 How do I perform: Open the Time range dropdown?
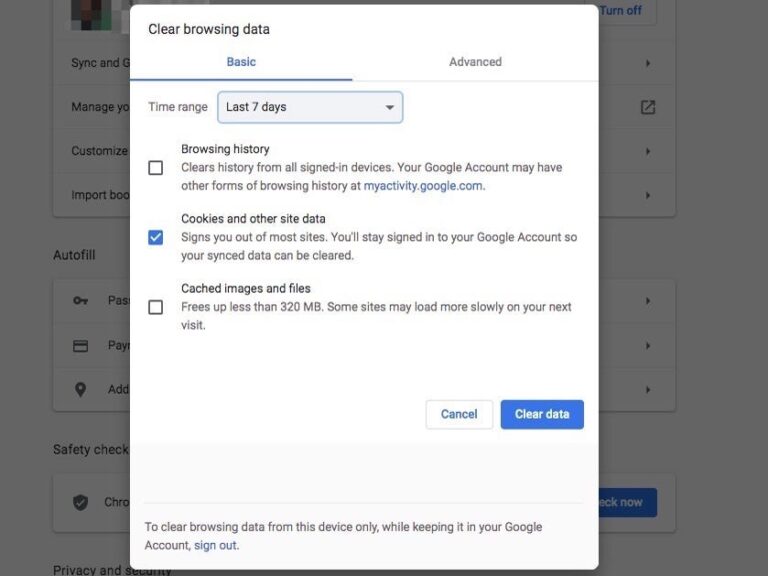click(310, 107)
